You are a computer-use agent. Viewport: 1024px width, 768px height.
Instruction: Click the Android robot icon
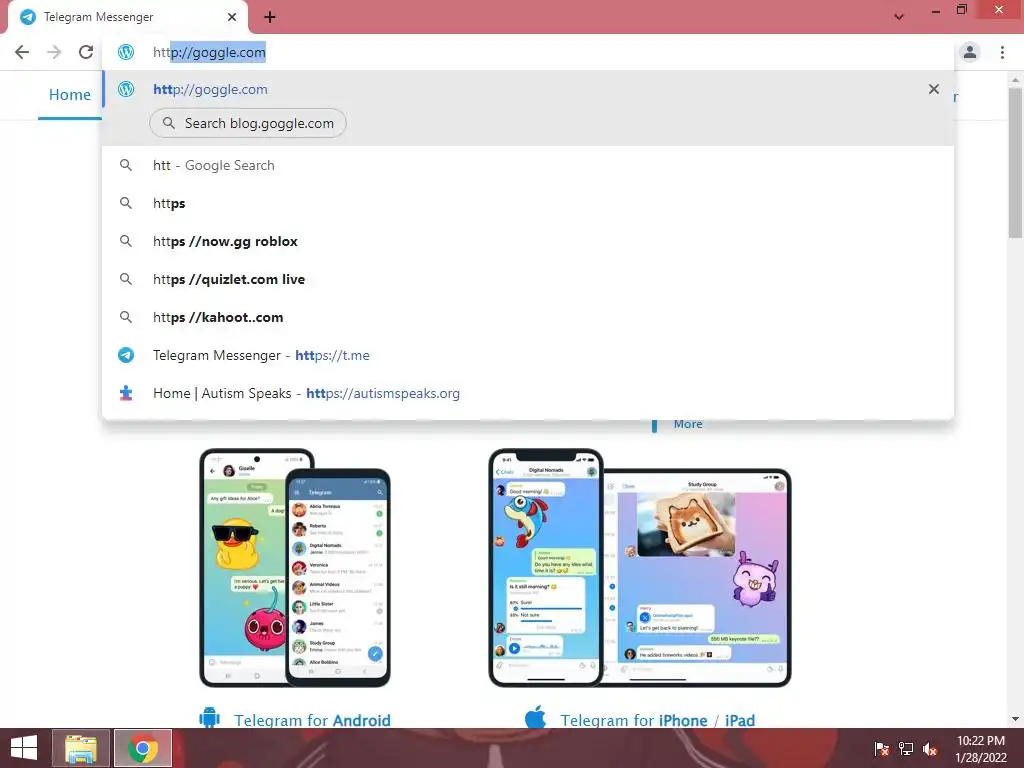[x=210, y=718]
